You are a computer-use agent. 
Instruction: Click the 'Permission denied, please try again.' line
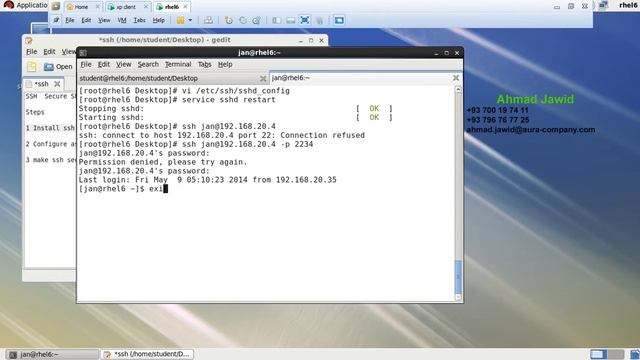163,162
